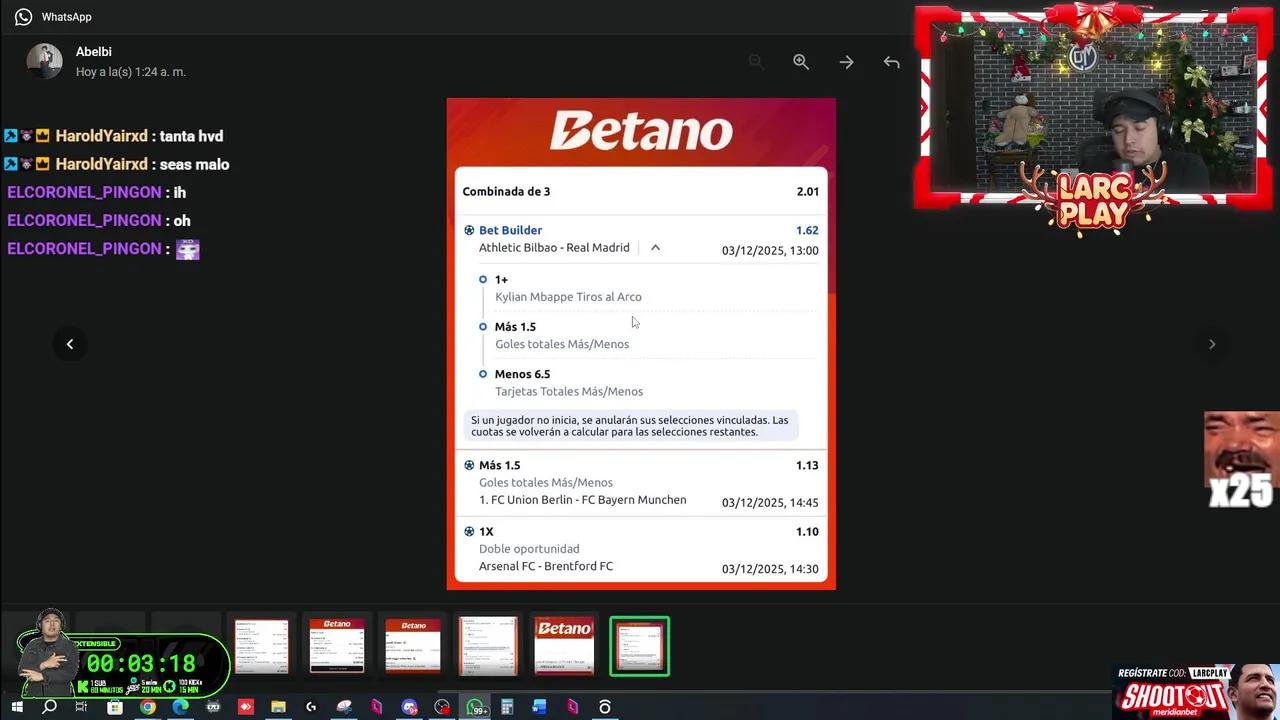Click the 'Bet Builder' label

click(510, 230)
